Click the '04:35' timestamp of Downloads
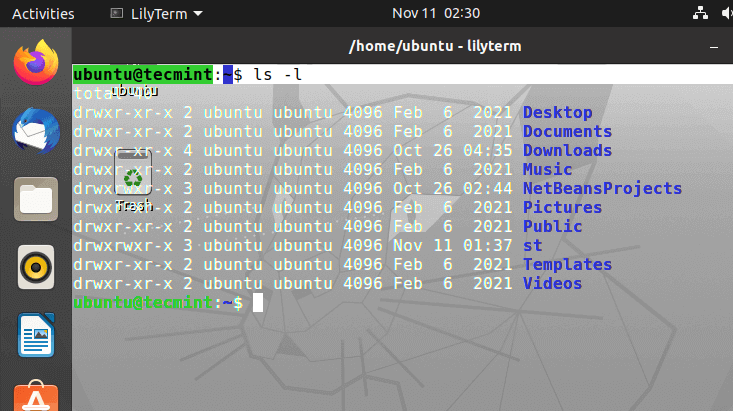Screen dimensions: 733x411 488,150
